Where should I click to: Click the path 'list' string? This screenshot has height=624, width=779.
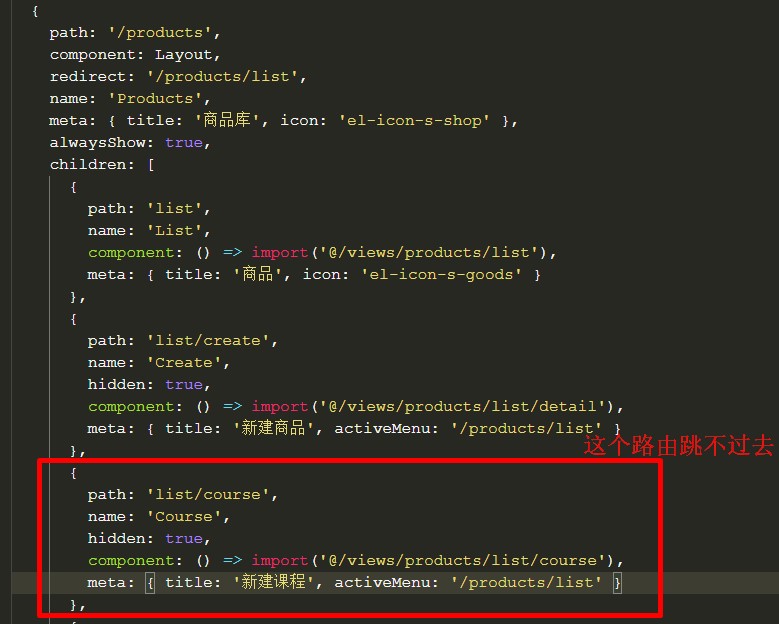175,209
